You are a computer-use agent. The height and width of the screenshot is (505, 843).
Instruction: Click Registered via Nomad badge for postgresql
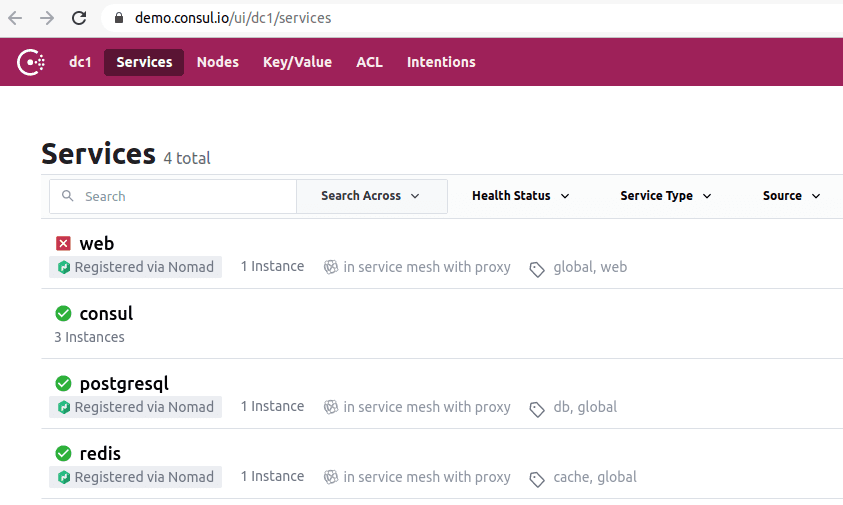point(135,407)
